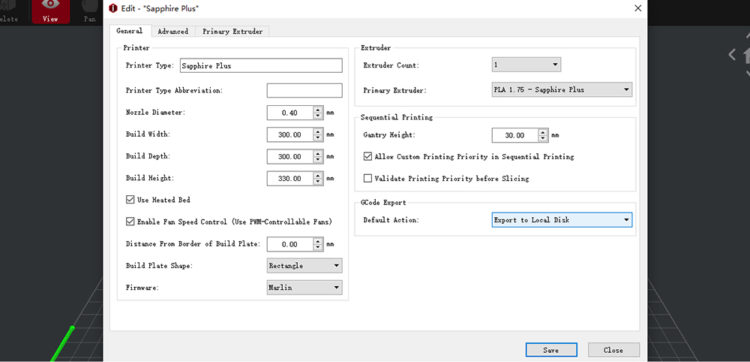This screenshot has width=750, height=362.
Task: Open the Advanced tab
Action: [173, 32]
